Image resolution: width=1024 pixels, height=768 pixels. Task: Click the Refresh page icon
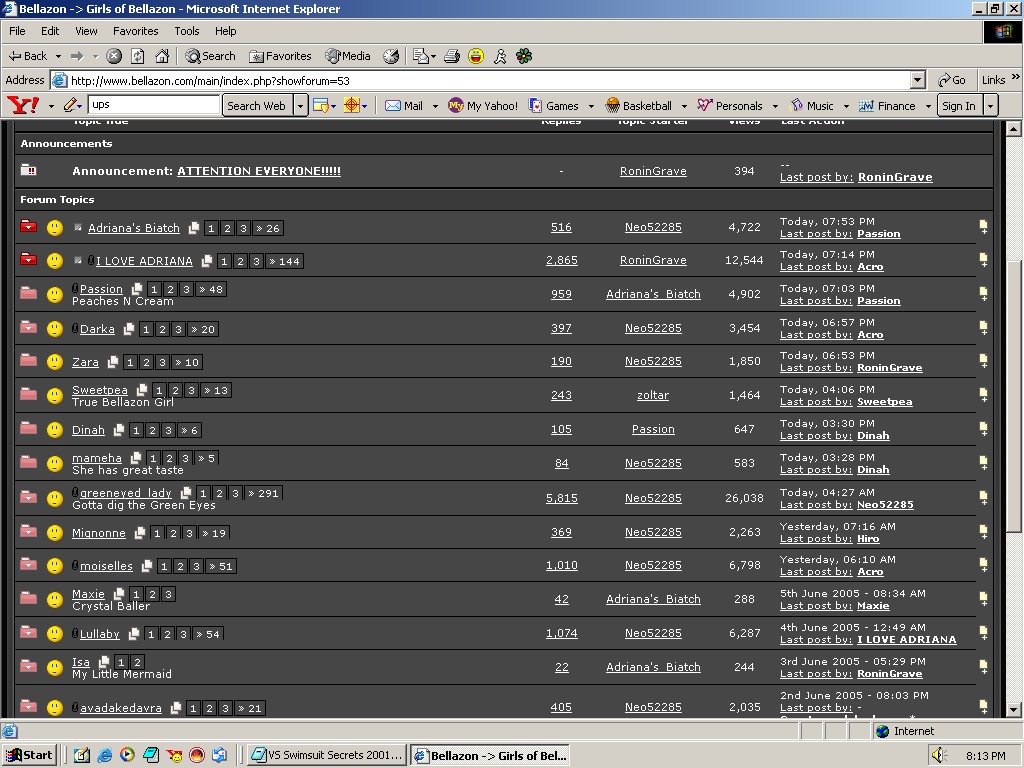point(138,56)
